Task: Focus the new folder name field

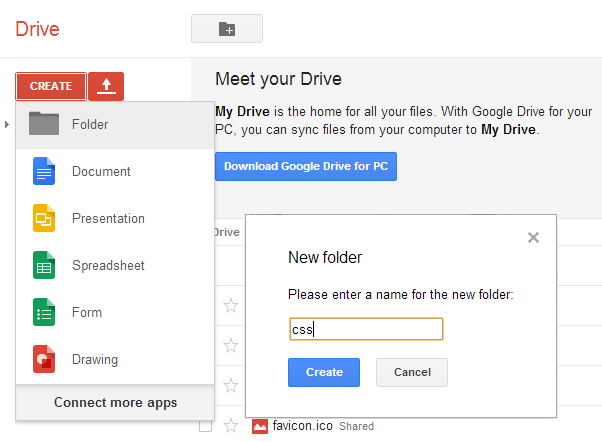Action: [366, 329]
